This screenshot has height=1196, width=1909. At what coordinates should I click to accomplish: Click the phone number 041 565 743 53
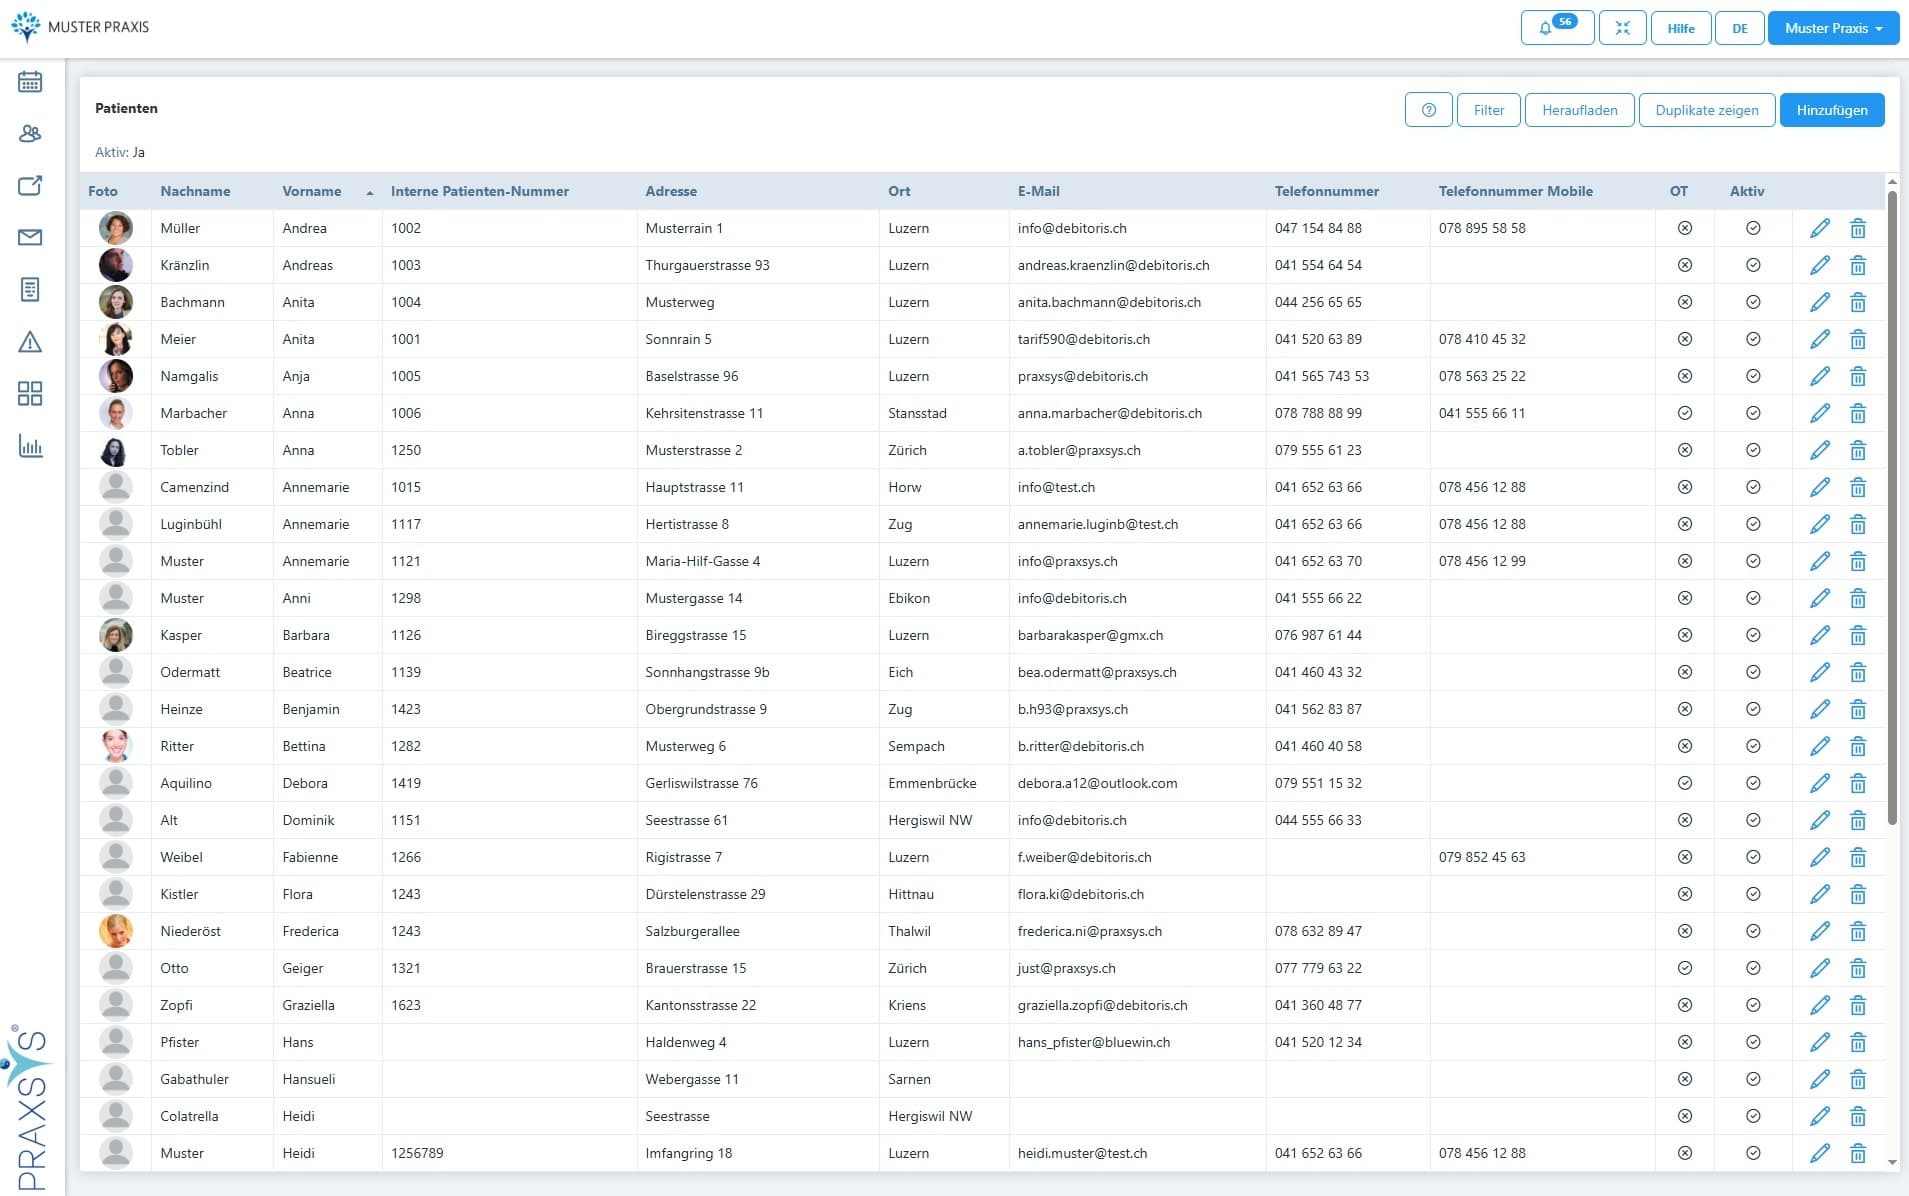coord(1321,376)
